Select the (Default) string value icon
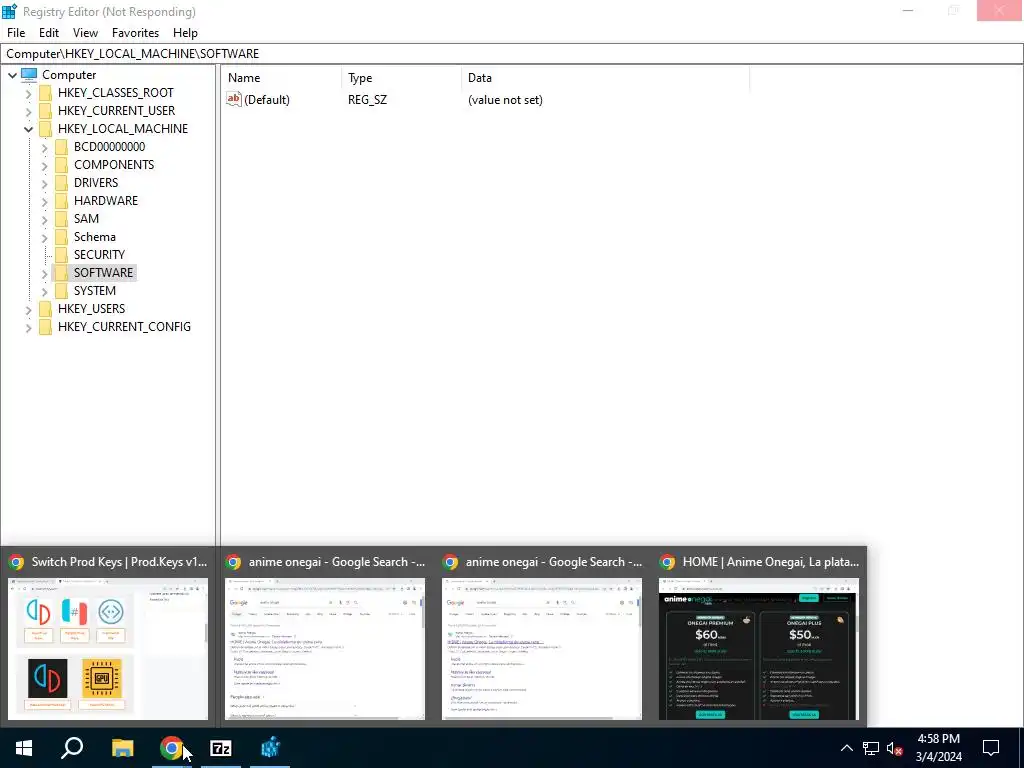The width and height of the screenshot is (1024, 768). click(x=234, y=99)
